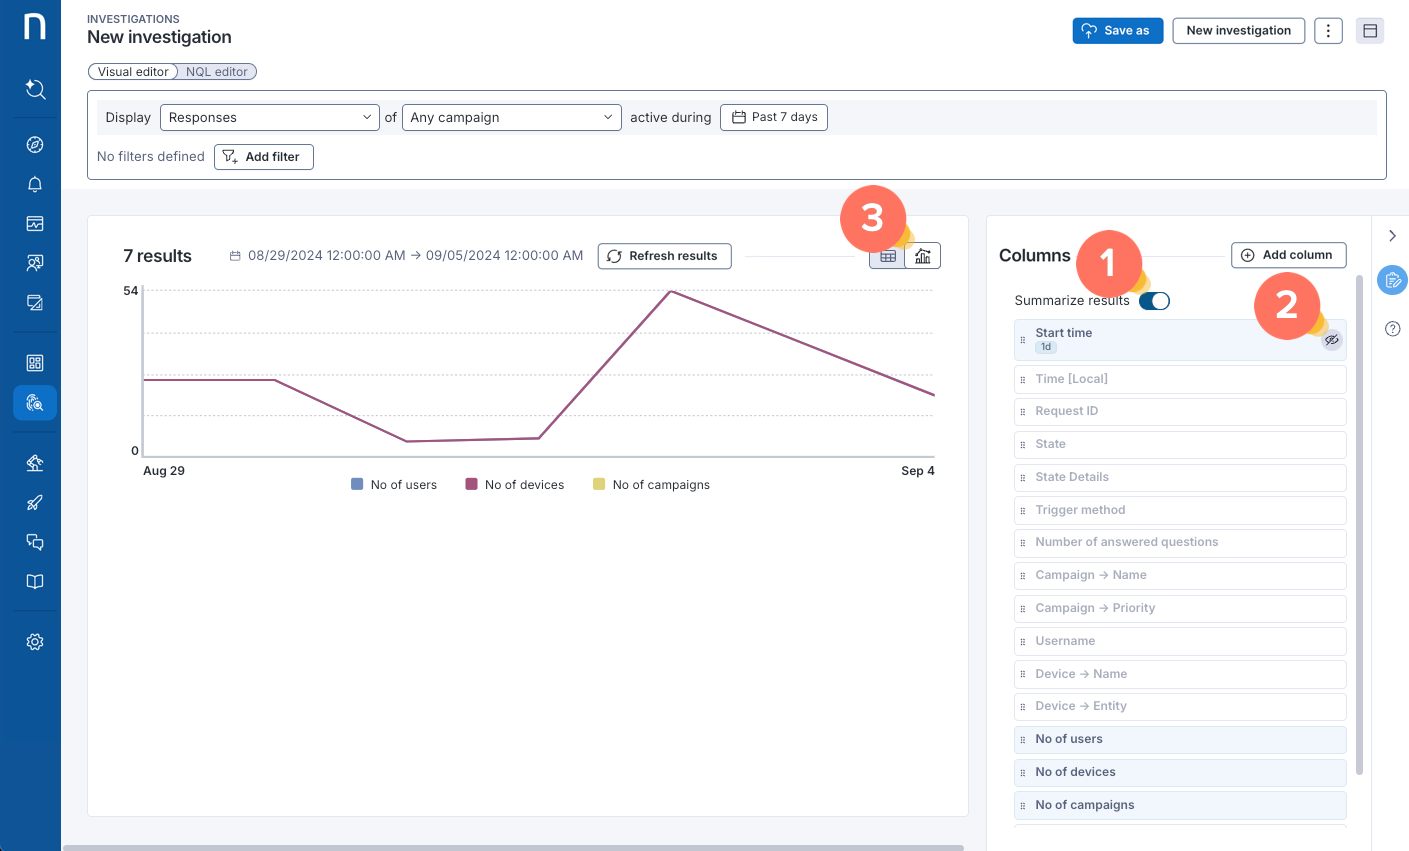Open the Settings gear in sidebar
Image resolution: width=1409 pixels, height=851 pixels.
(x=35, y=641)
